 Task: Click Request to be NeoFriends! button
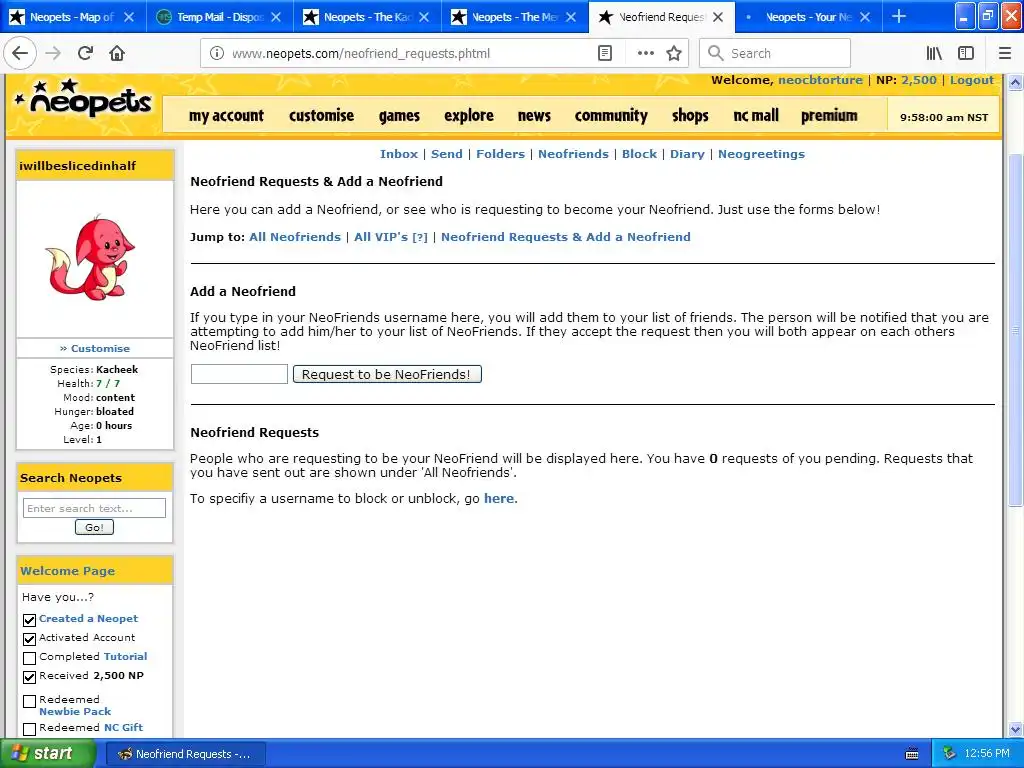(x=387, y=374)
